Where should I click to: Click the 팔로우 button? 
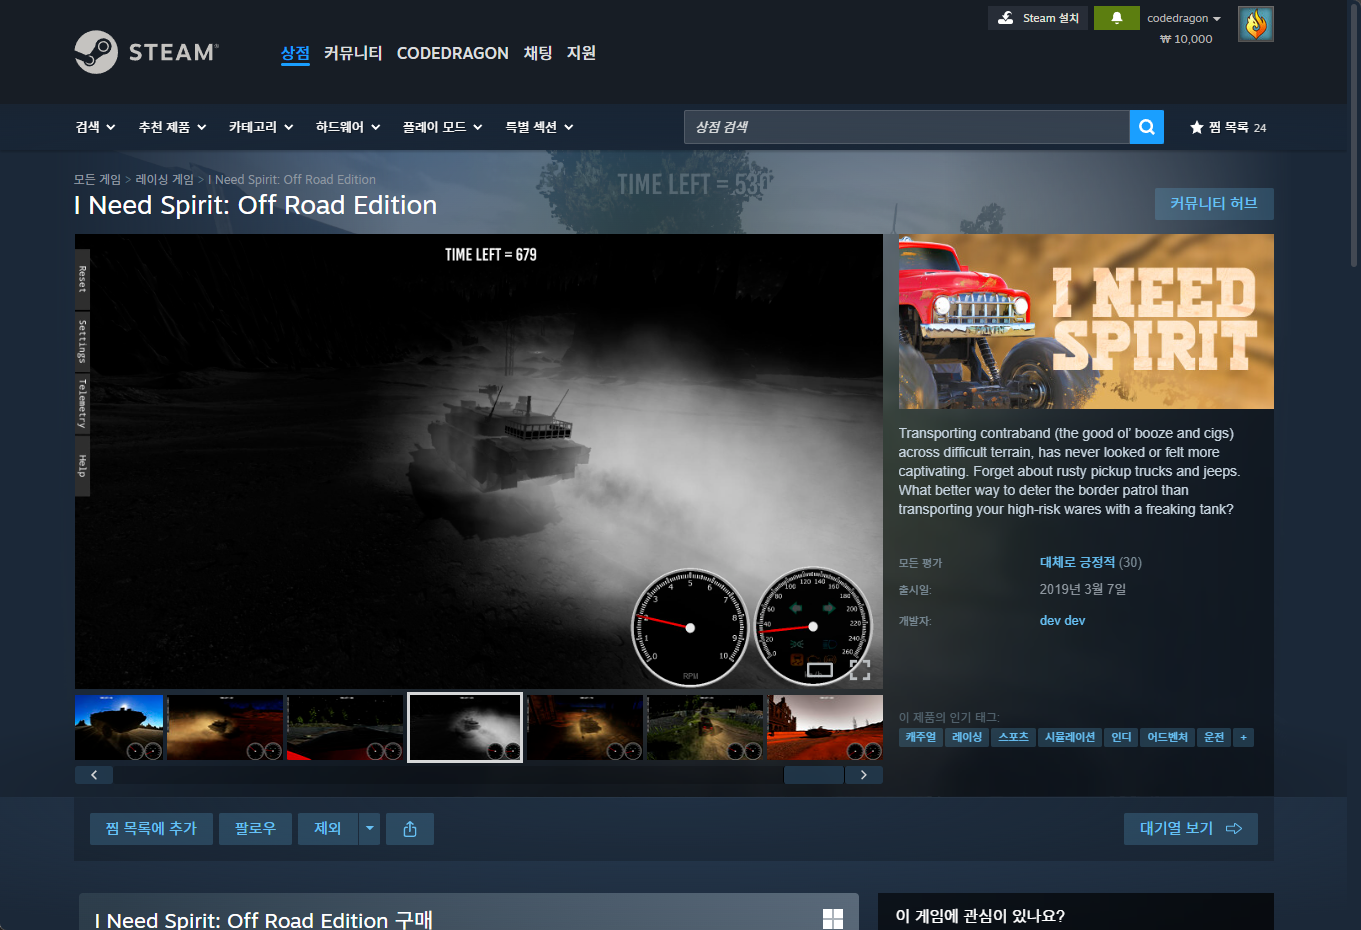(255, 829)
